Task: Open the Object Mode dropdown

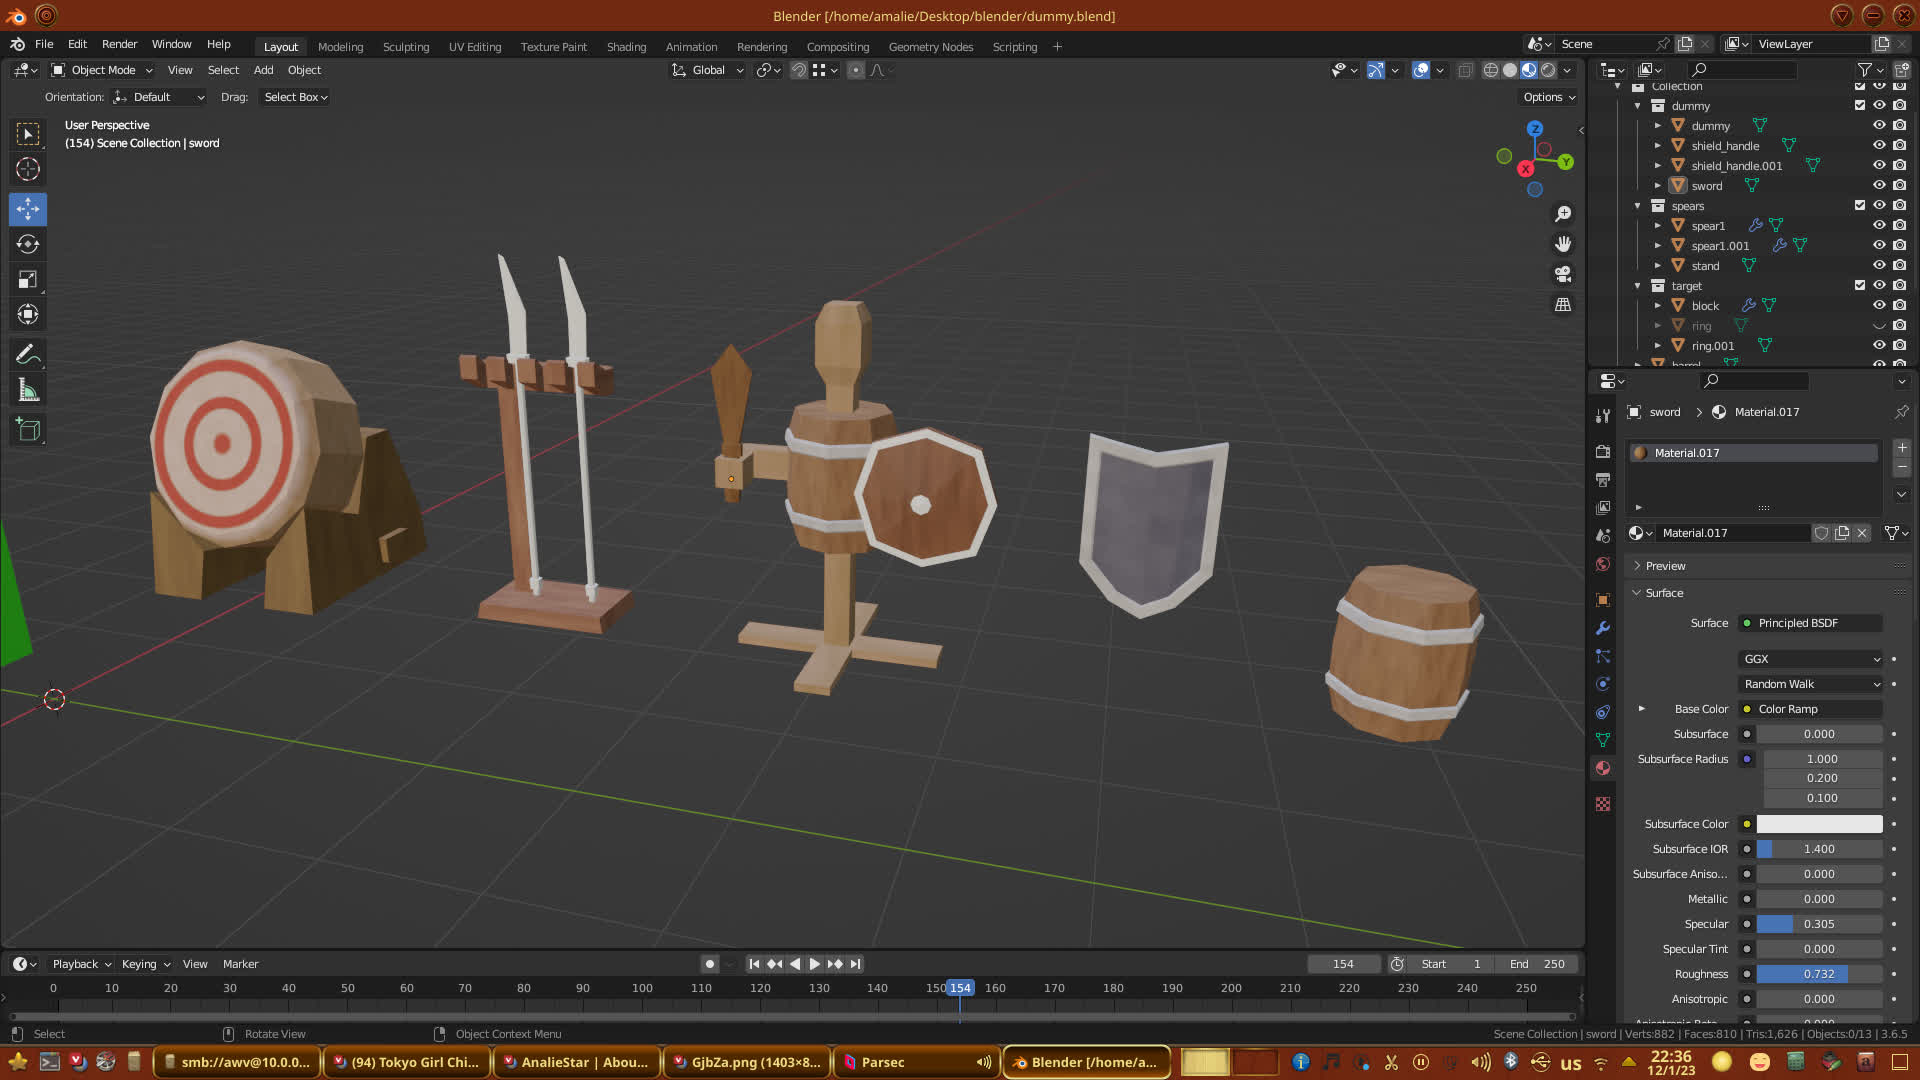Action: (102, 70)
